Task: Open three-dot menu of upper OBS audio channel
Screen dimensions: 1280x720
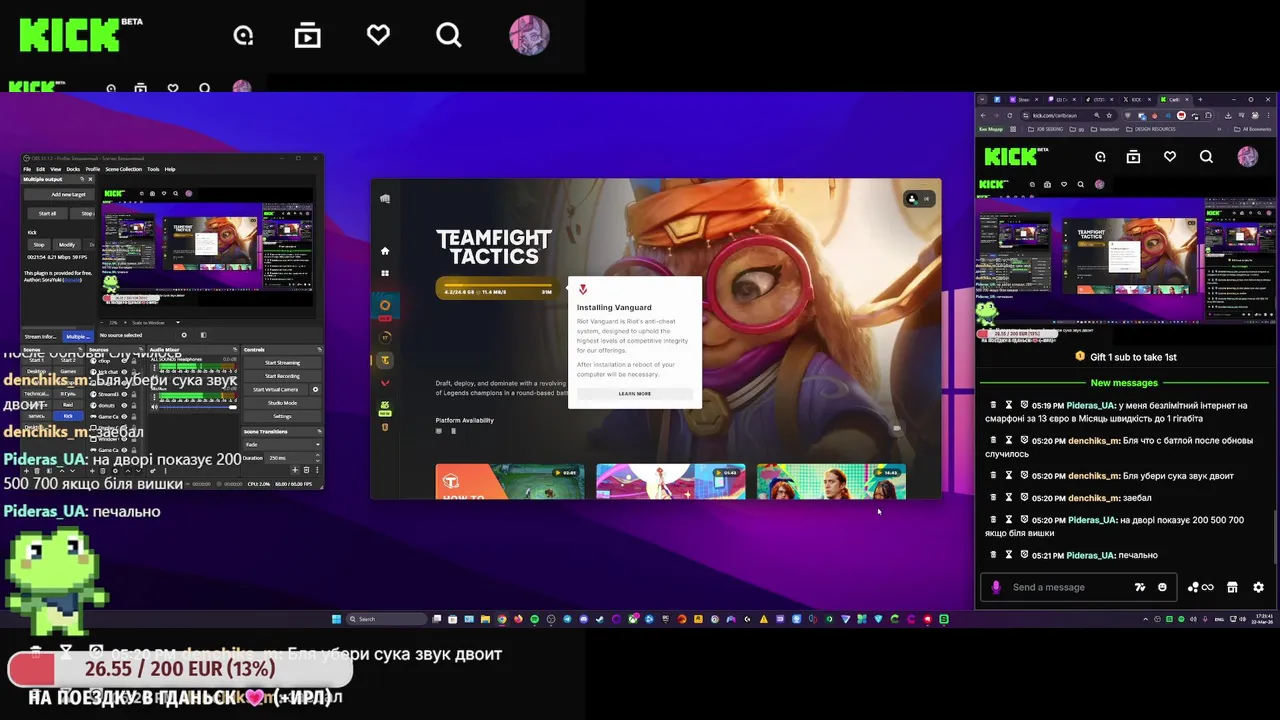Action: pos(154,368)
